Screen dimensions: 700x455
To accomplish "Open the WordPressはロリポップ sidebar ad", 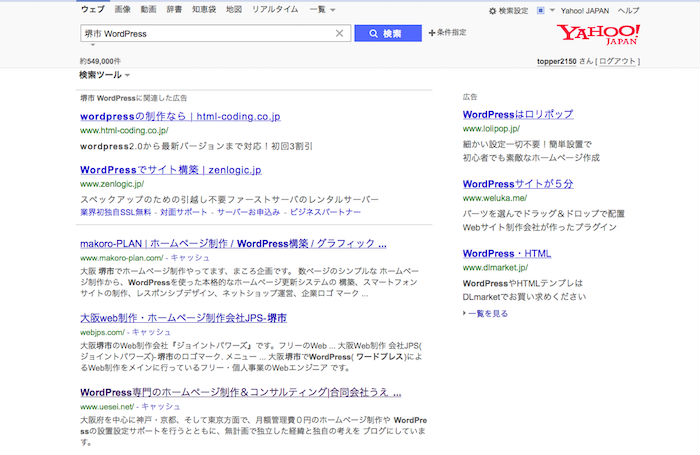I will (x=518, y=115).
